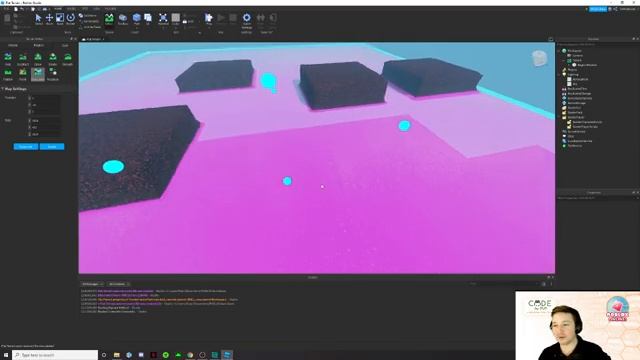The width and height of the screenshot is (640, 360).
Task: Toggle Collisions in the ribbon
Action: tap(88, 16)
